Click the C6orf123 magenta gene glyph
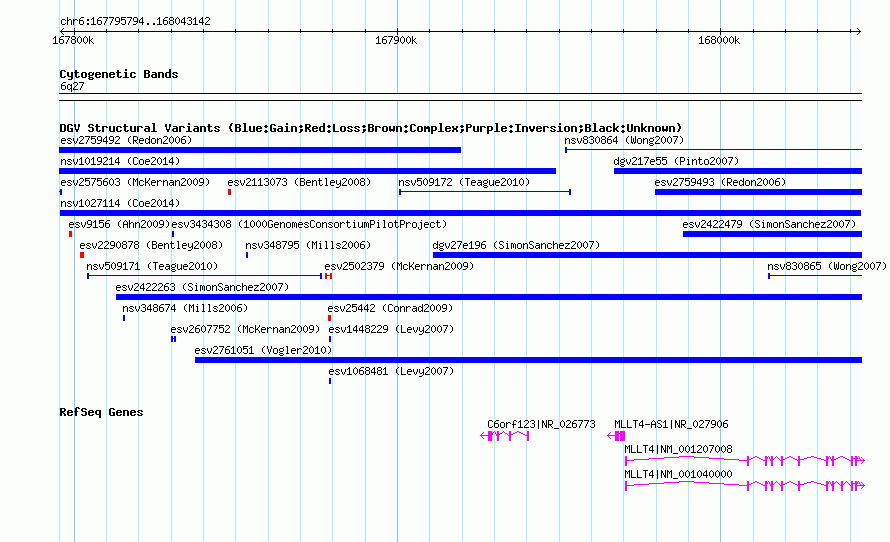The width and height of the screenshot is (890, 542). [x=505, y=436]
